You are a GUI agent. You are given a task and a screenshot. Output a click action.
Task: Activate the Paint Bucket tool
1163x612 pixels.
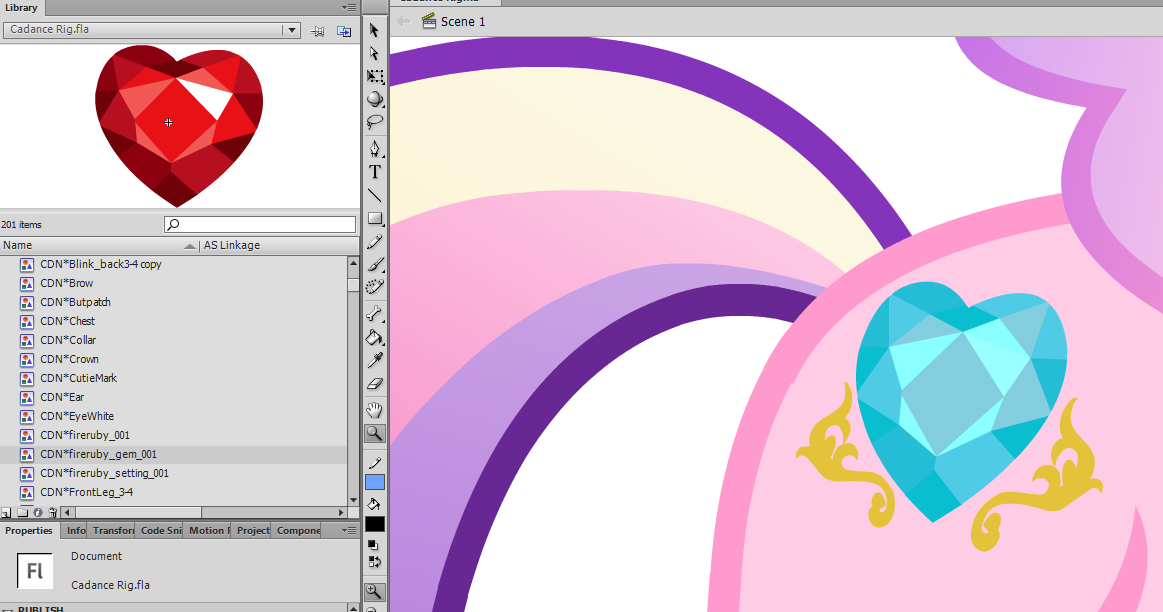[375, 338]
